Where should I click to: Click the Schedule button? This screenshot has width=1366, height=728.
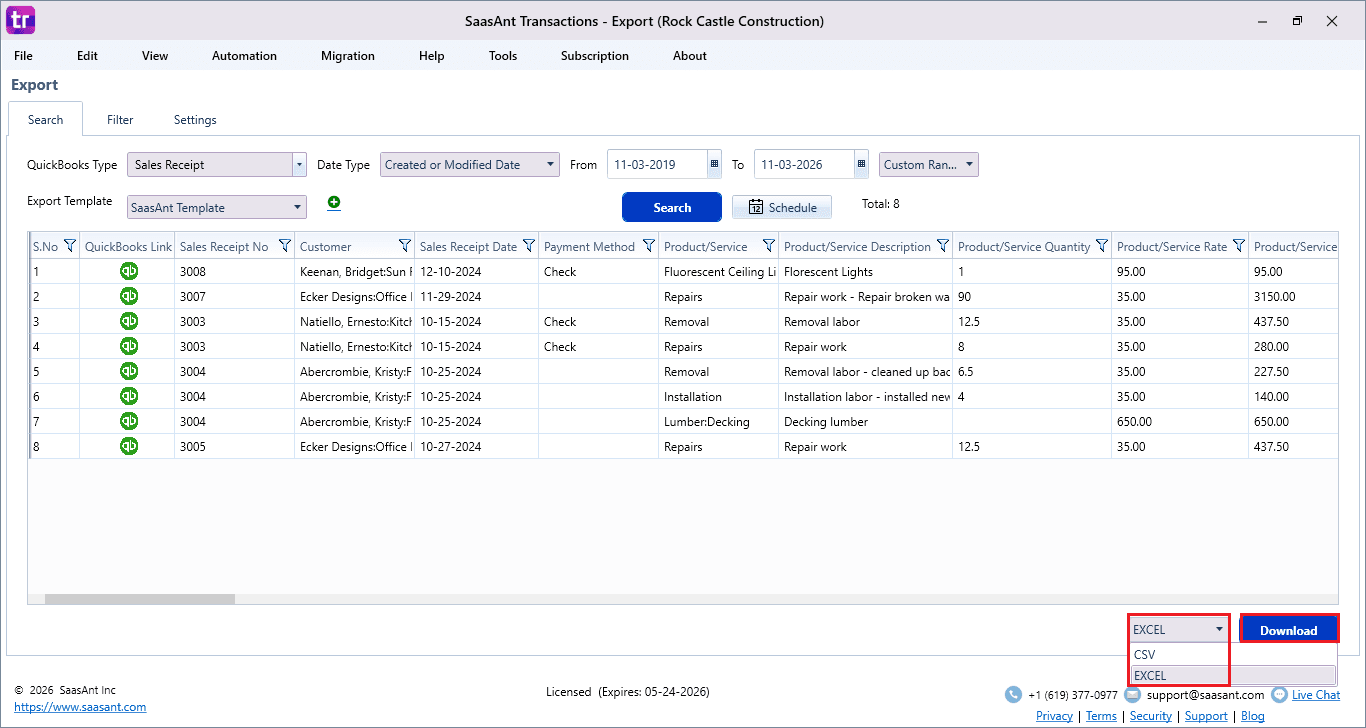[782, 207]
